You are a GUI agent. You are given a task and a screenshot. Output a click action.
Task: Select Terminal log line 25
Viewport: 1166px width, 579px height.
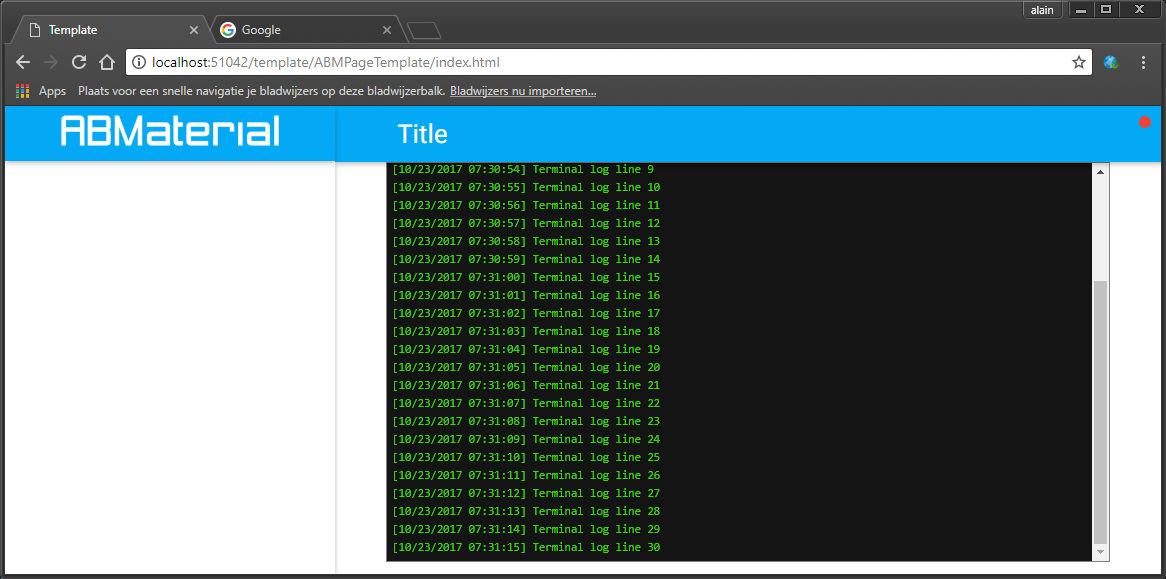[x=526, y=457]
